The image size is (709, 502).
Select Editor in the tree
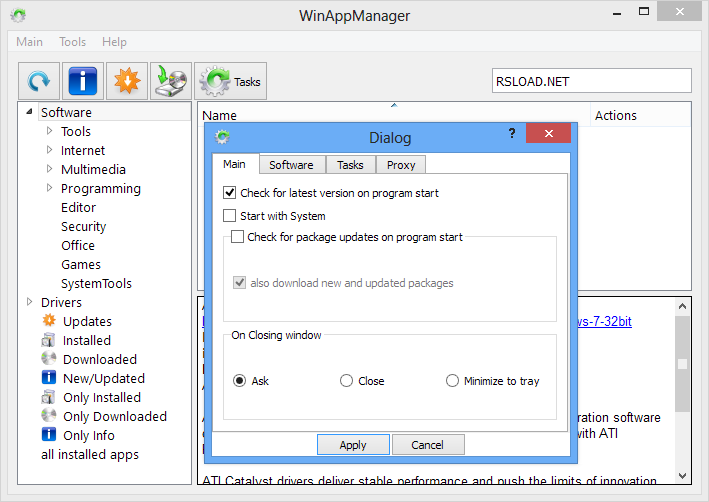(x=79, y=207)
